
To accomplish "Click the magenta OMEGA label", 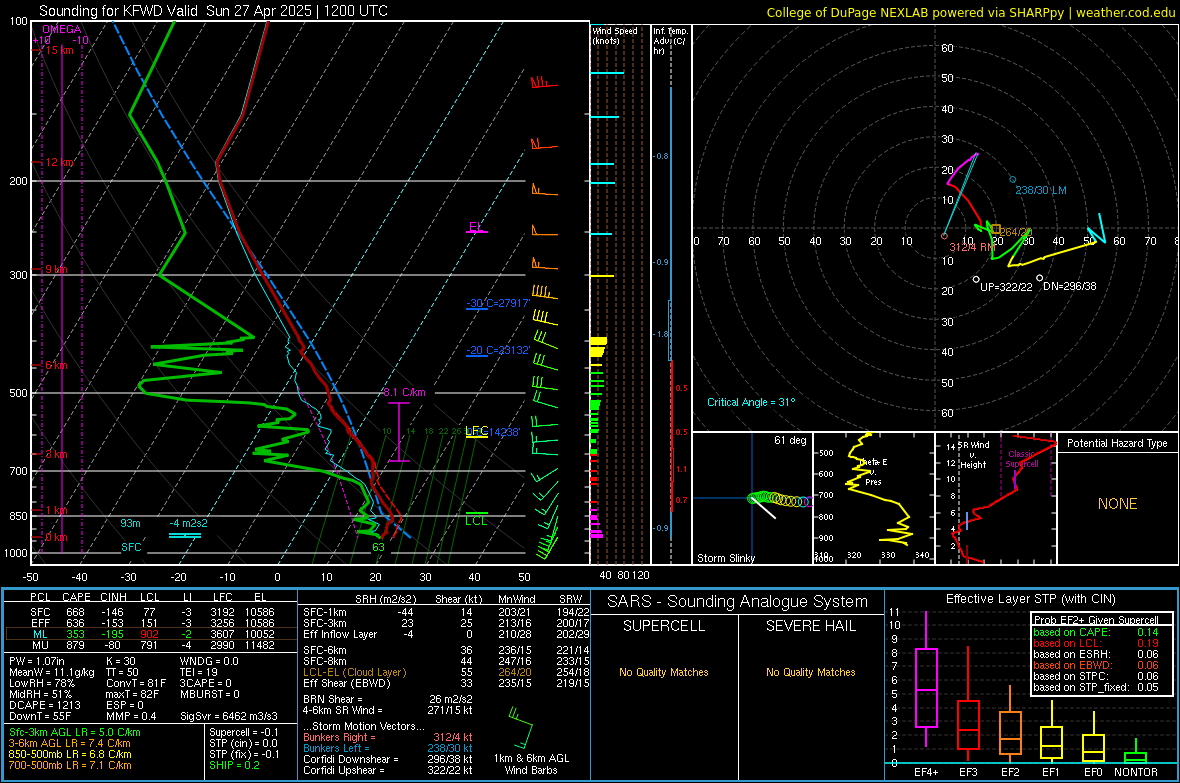I will click(62, 29).
